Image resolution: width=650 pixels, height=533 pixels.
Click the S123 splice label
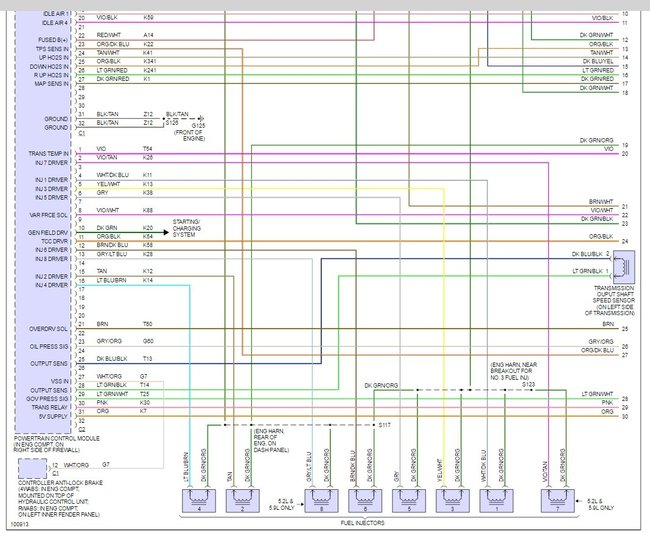528,384
